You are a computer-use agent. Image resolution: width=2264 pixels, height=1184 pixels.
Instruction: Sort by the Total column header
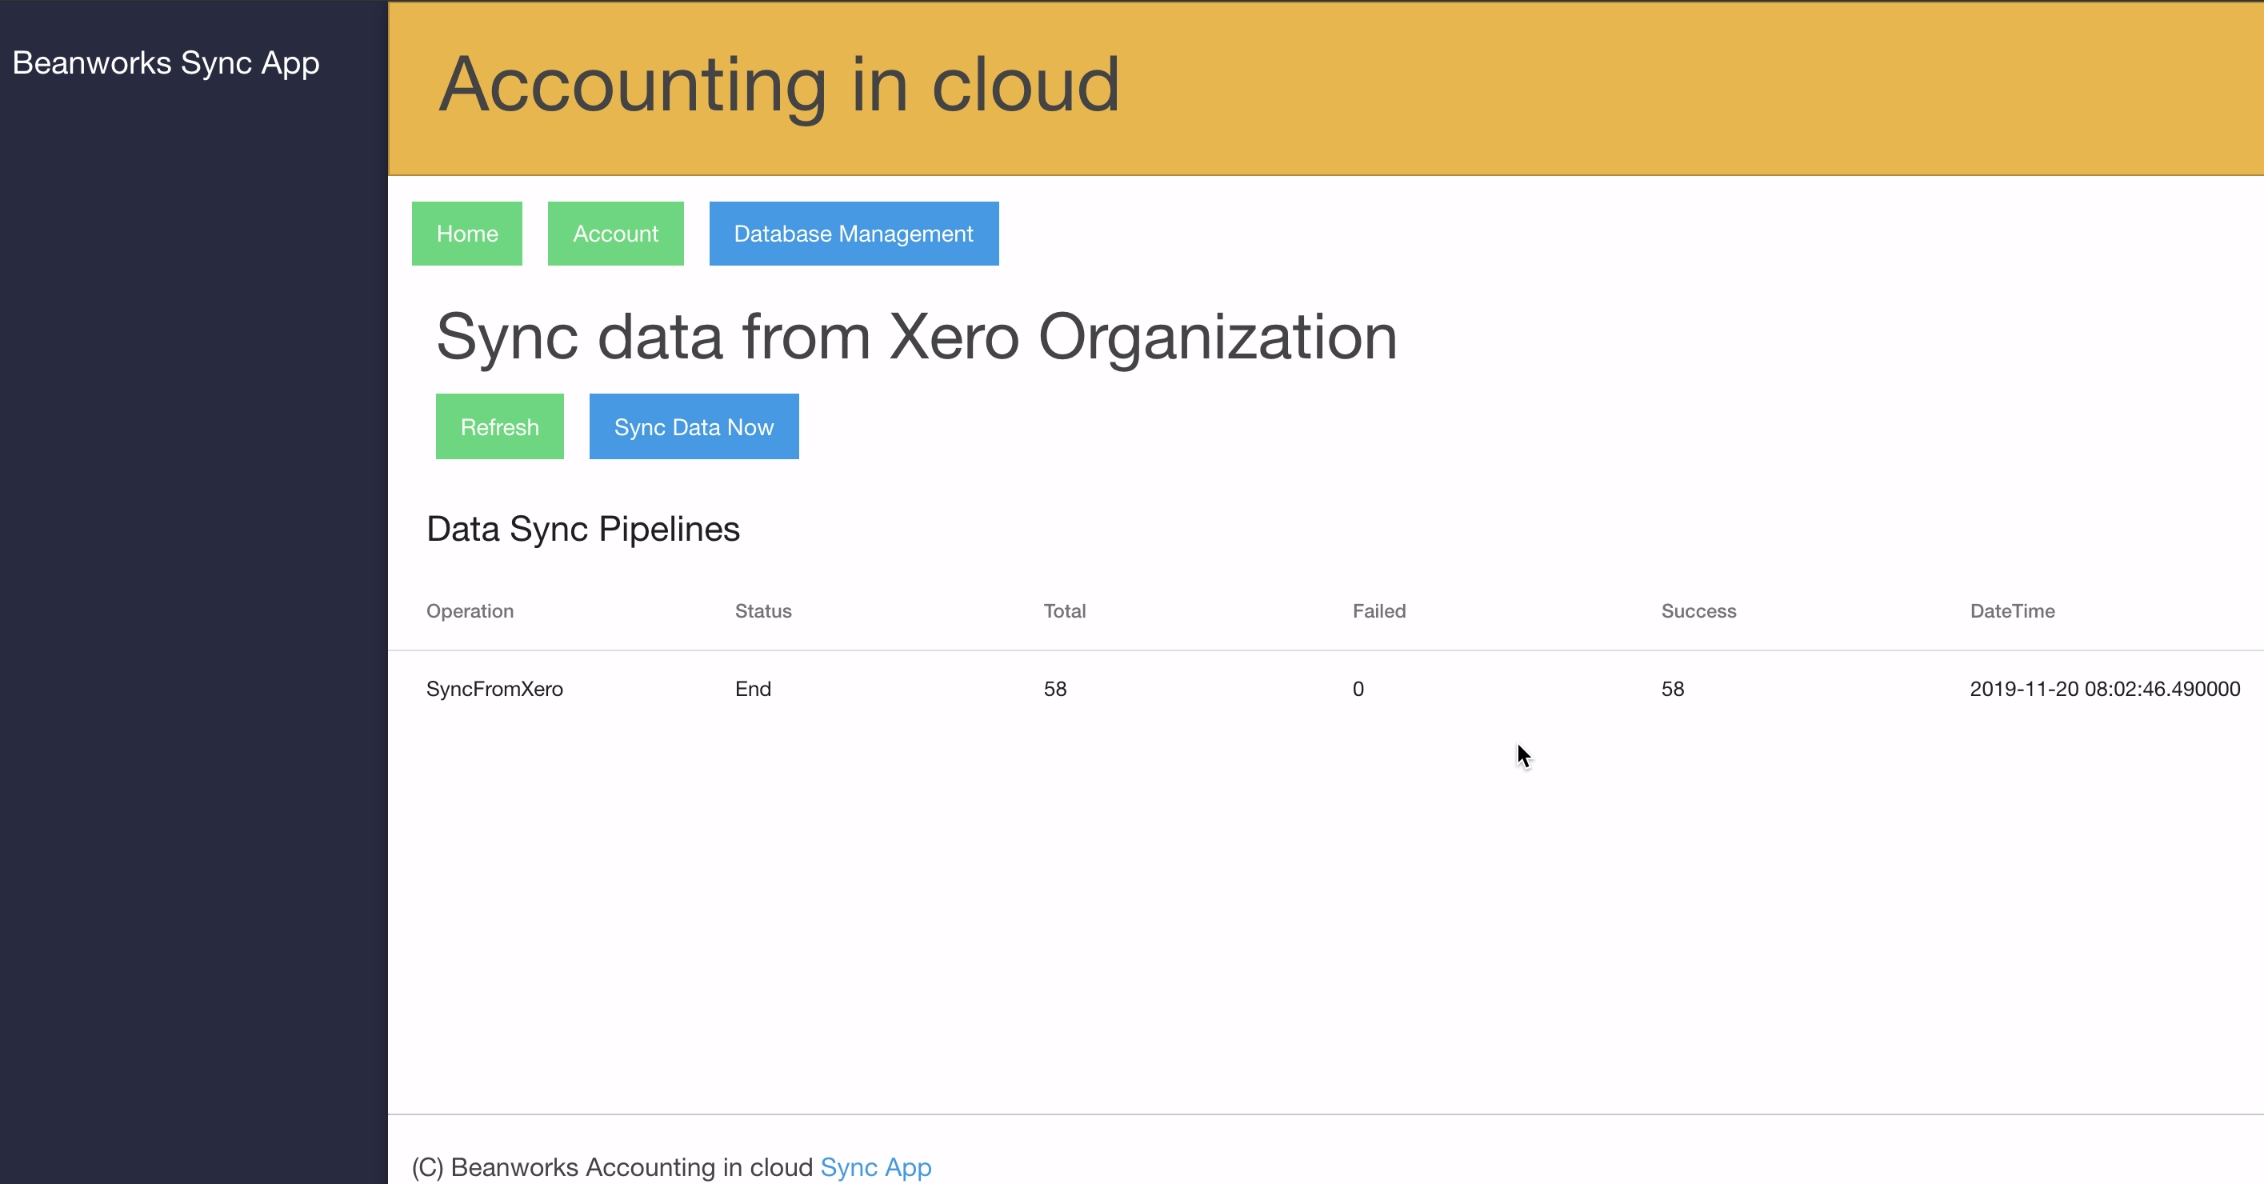point(1064,610)
